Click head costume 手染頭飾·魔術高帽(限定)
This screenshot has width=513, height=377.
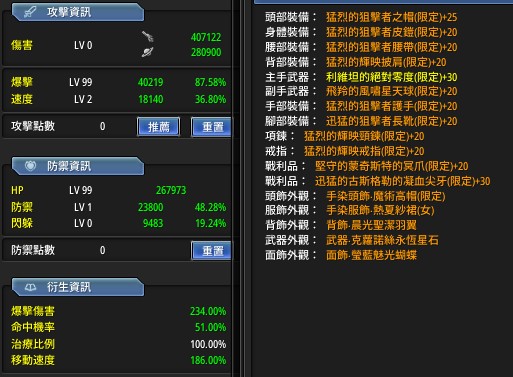386,196
